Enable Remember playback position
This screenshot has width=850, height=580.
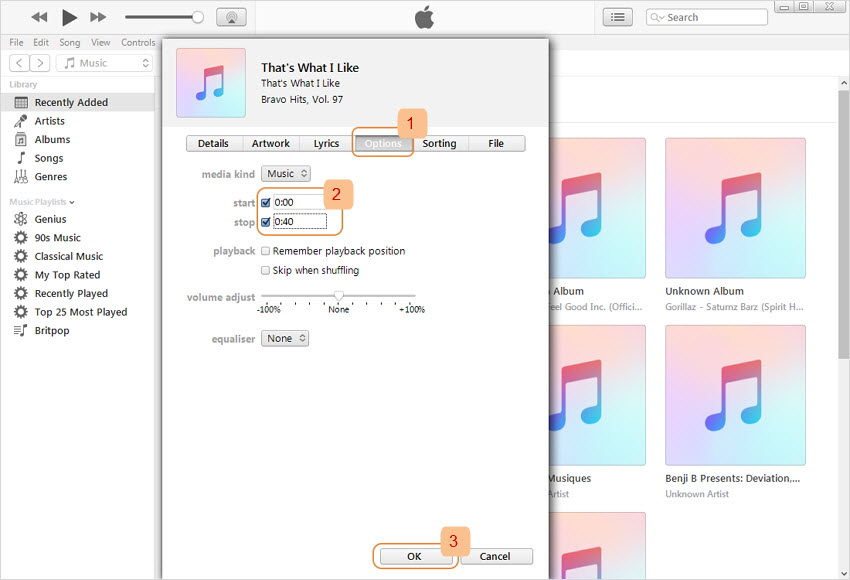(265, 251)
